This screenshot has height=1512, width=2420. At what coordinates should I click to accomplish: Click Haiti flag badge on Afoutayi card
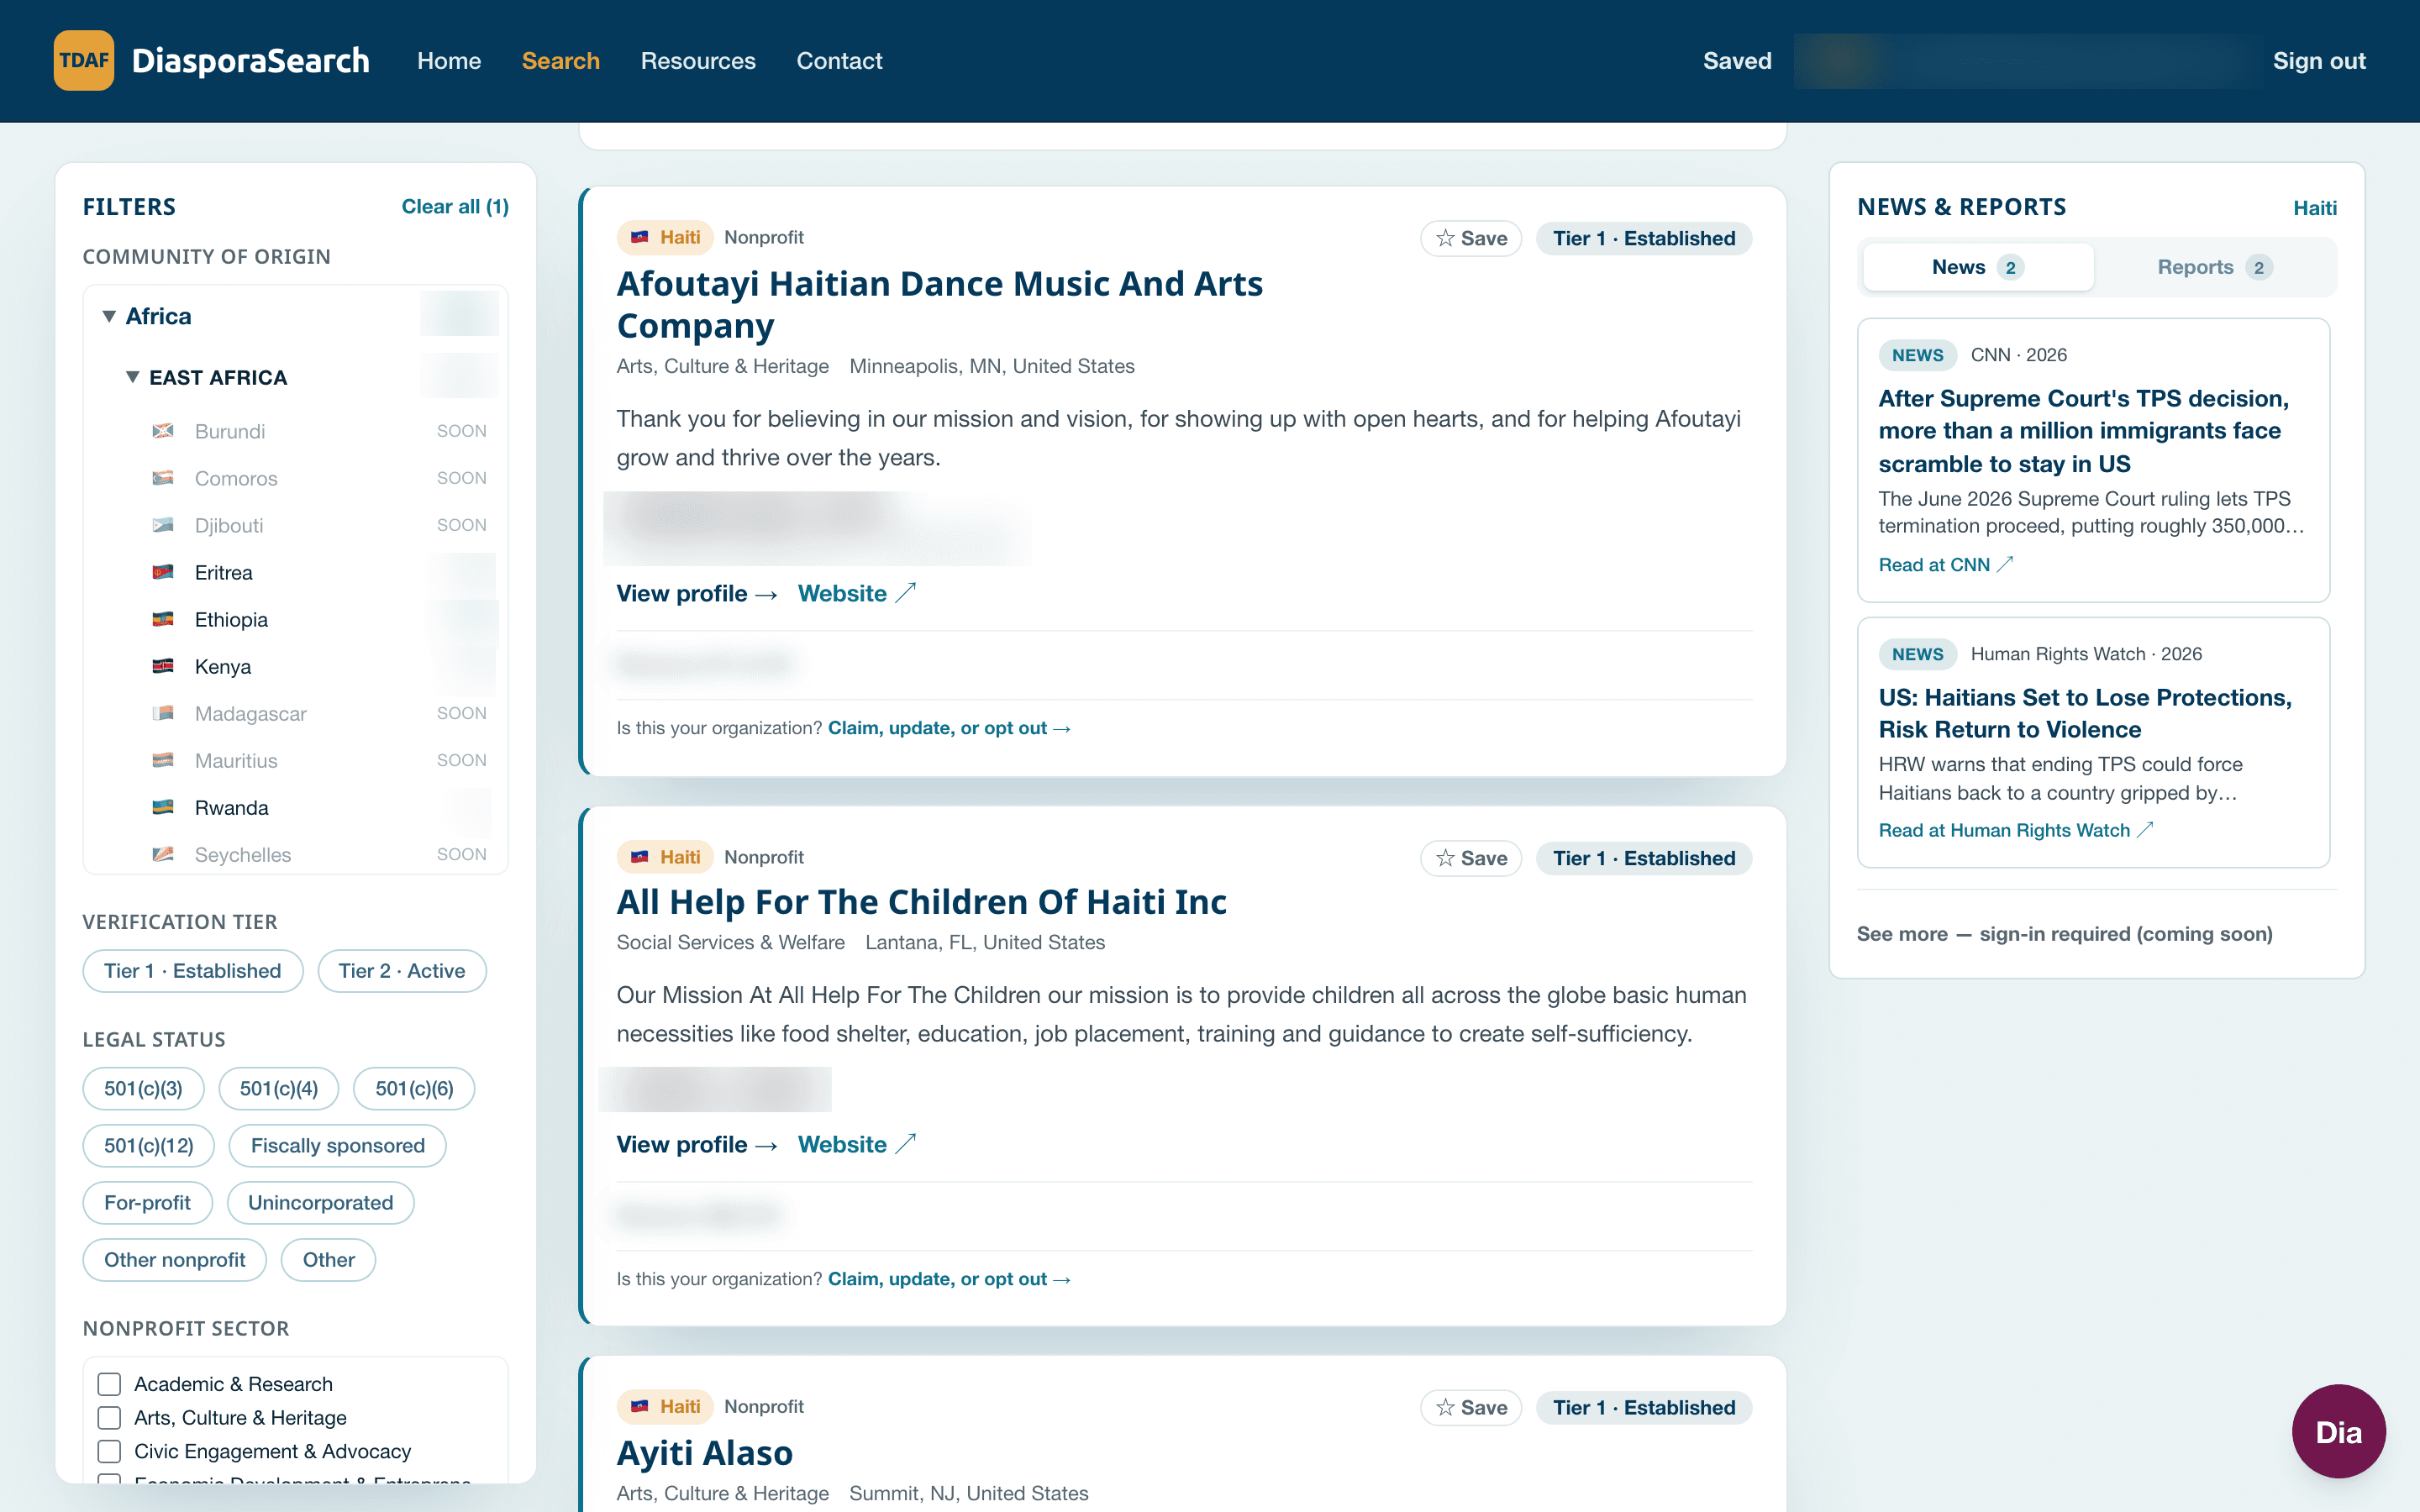point(665,237)
